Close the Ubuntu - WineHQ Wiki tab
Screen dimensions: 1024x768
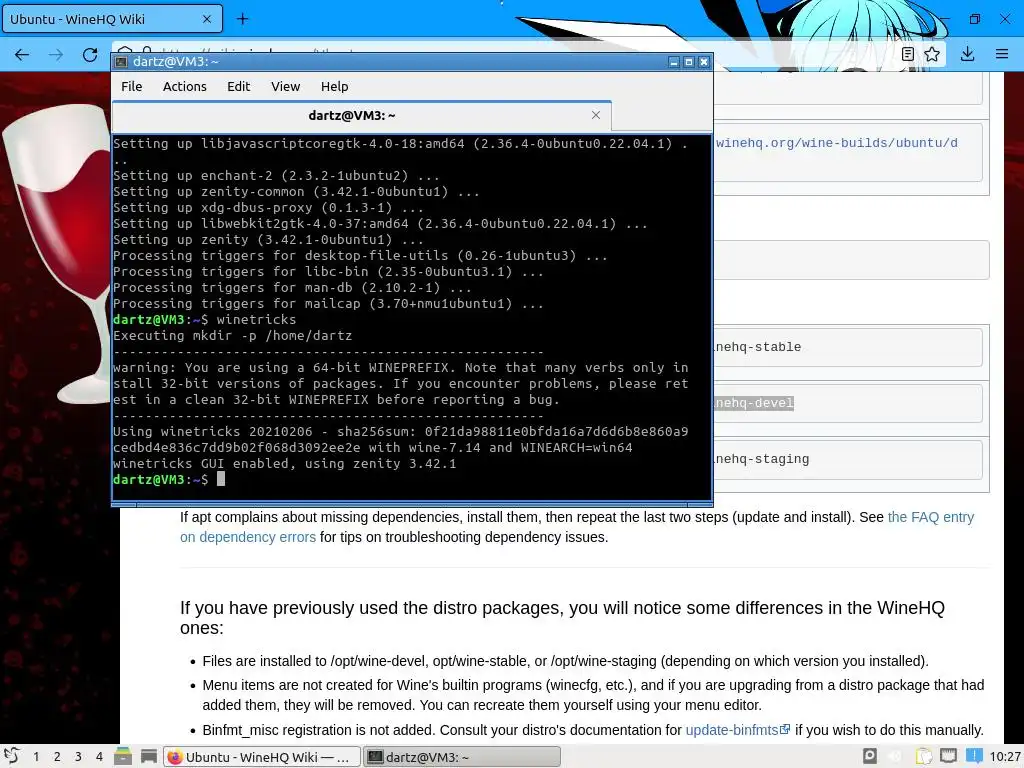tap(207, 19)
